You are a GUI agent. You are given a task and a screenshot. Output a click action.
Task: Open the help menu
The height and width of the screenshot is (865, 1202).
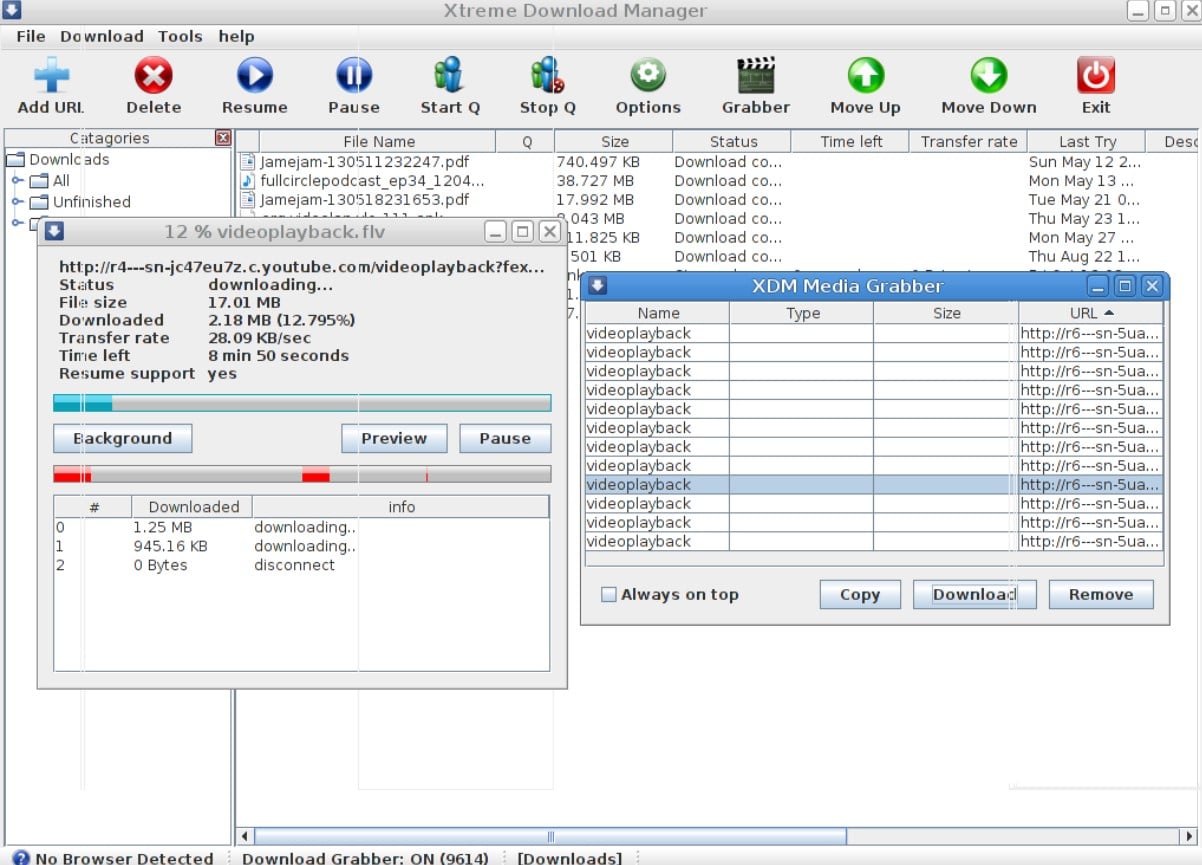(x=237, y=36)
